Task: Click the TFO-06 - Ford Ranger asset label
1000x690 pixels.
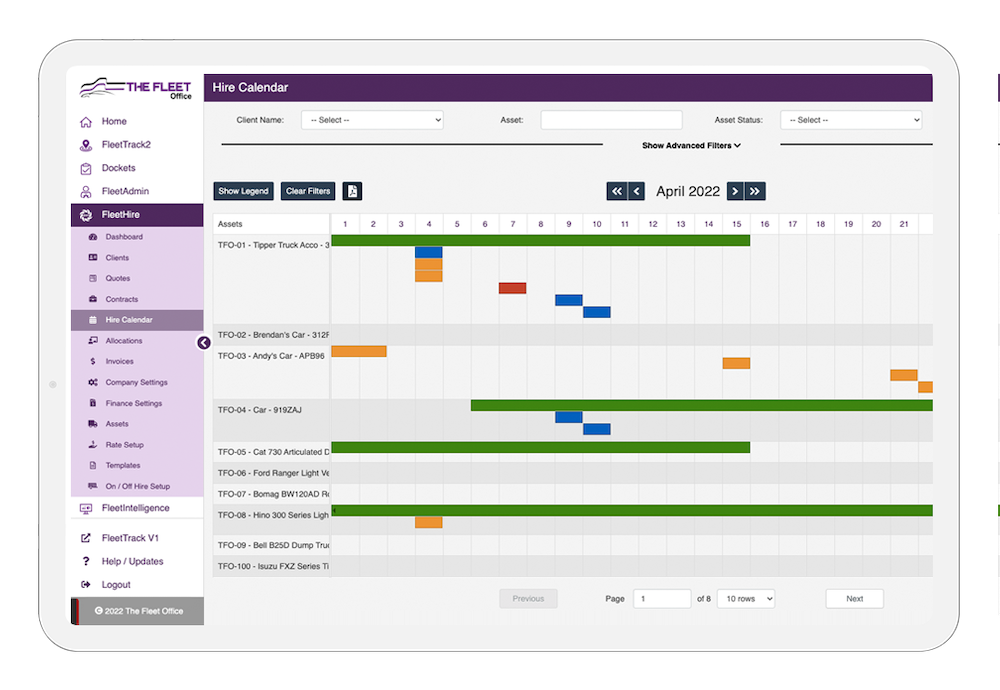Action: pos(273,473)
